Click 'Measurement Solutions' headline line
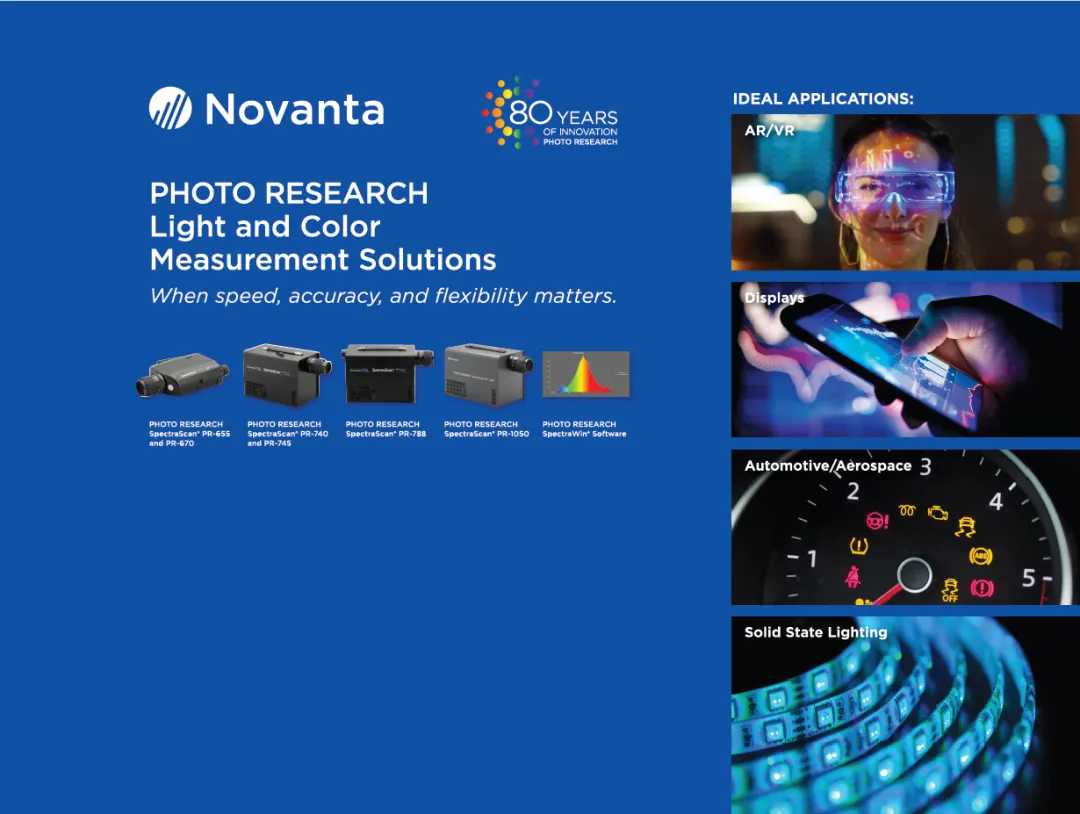 point(323,260)
